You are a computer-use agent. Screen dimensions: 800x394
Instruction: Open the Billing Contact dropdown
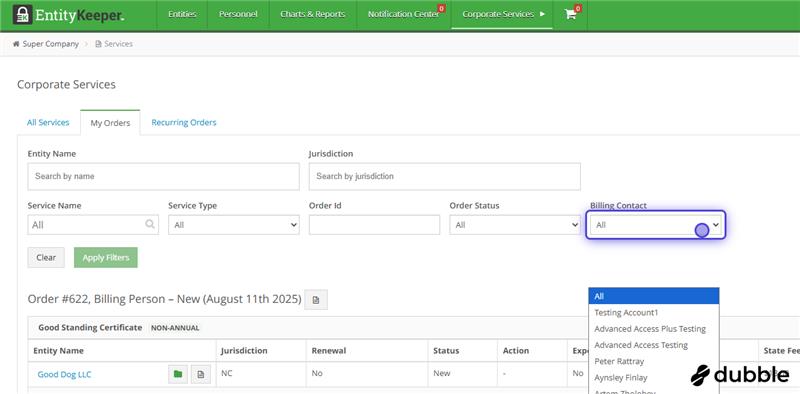(656, 225)
